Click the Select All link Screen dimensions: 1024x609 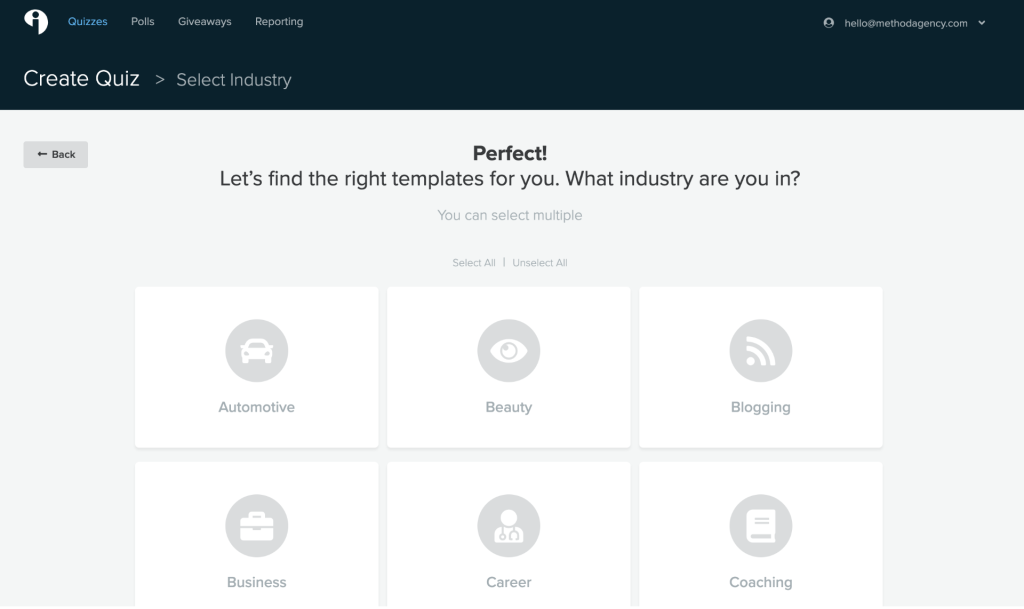[474, 263]
